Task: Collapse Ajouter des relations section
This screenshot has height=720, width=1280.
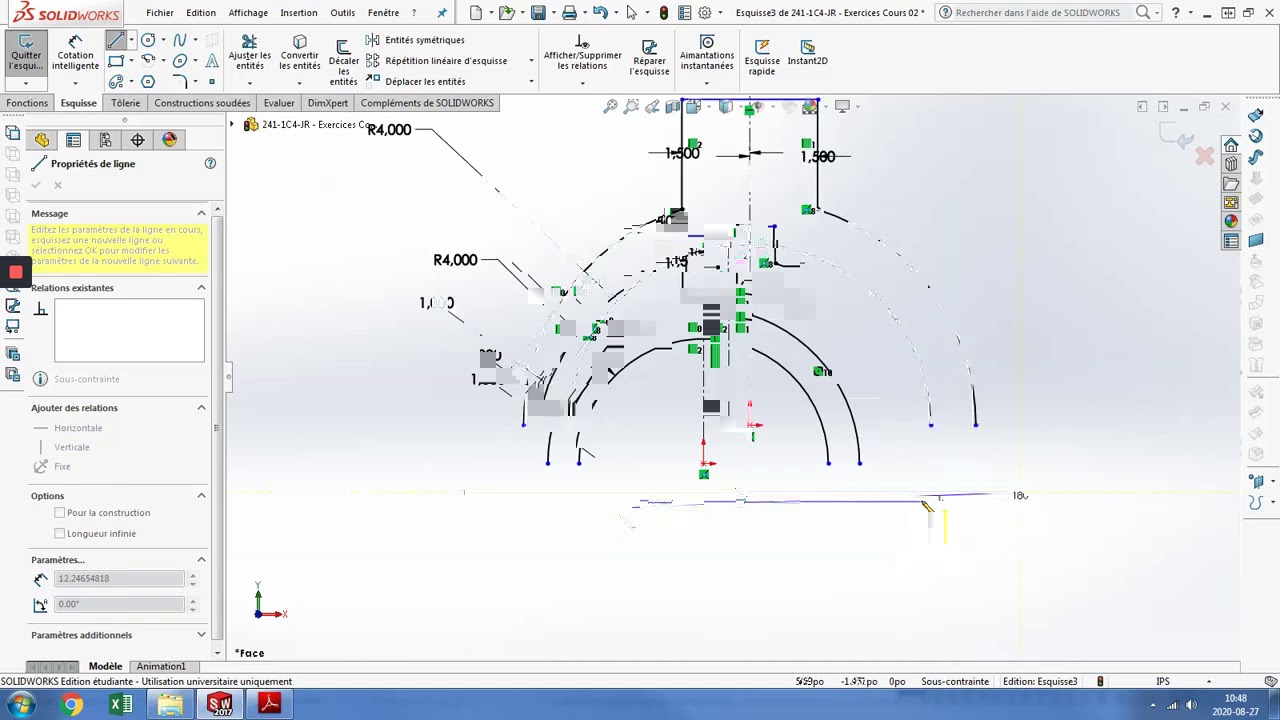Action: [x=201, y=408]
